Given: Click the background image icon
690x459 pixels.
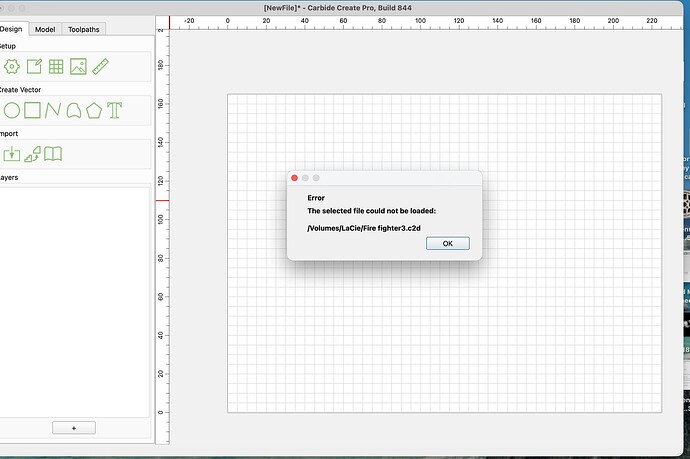Looking at the screenshot, I should [x=78, y=66].
